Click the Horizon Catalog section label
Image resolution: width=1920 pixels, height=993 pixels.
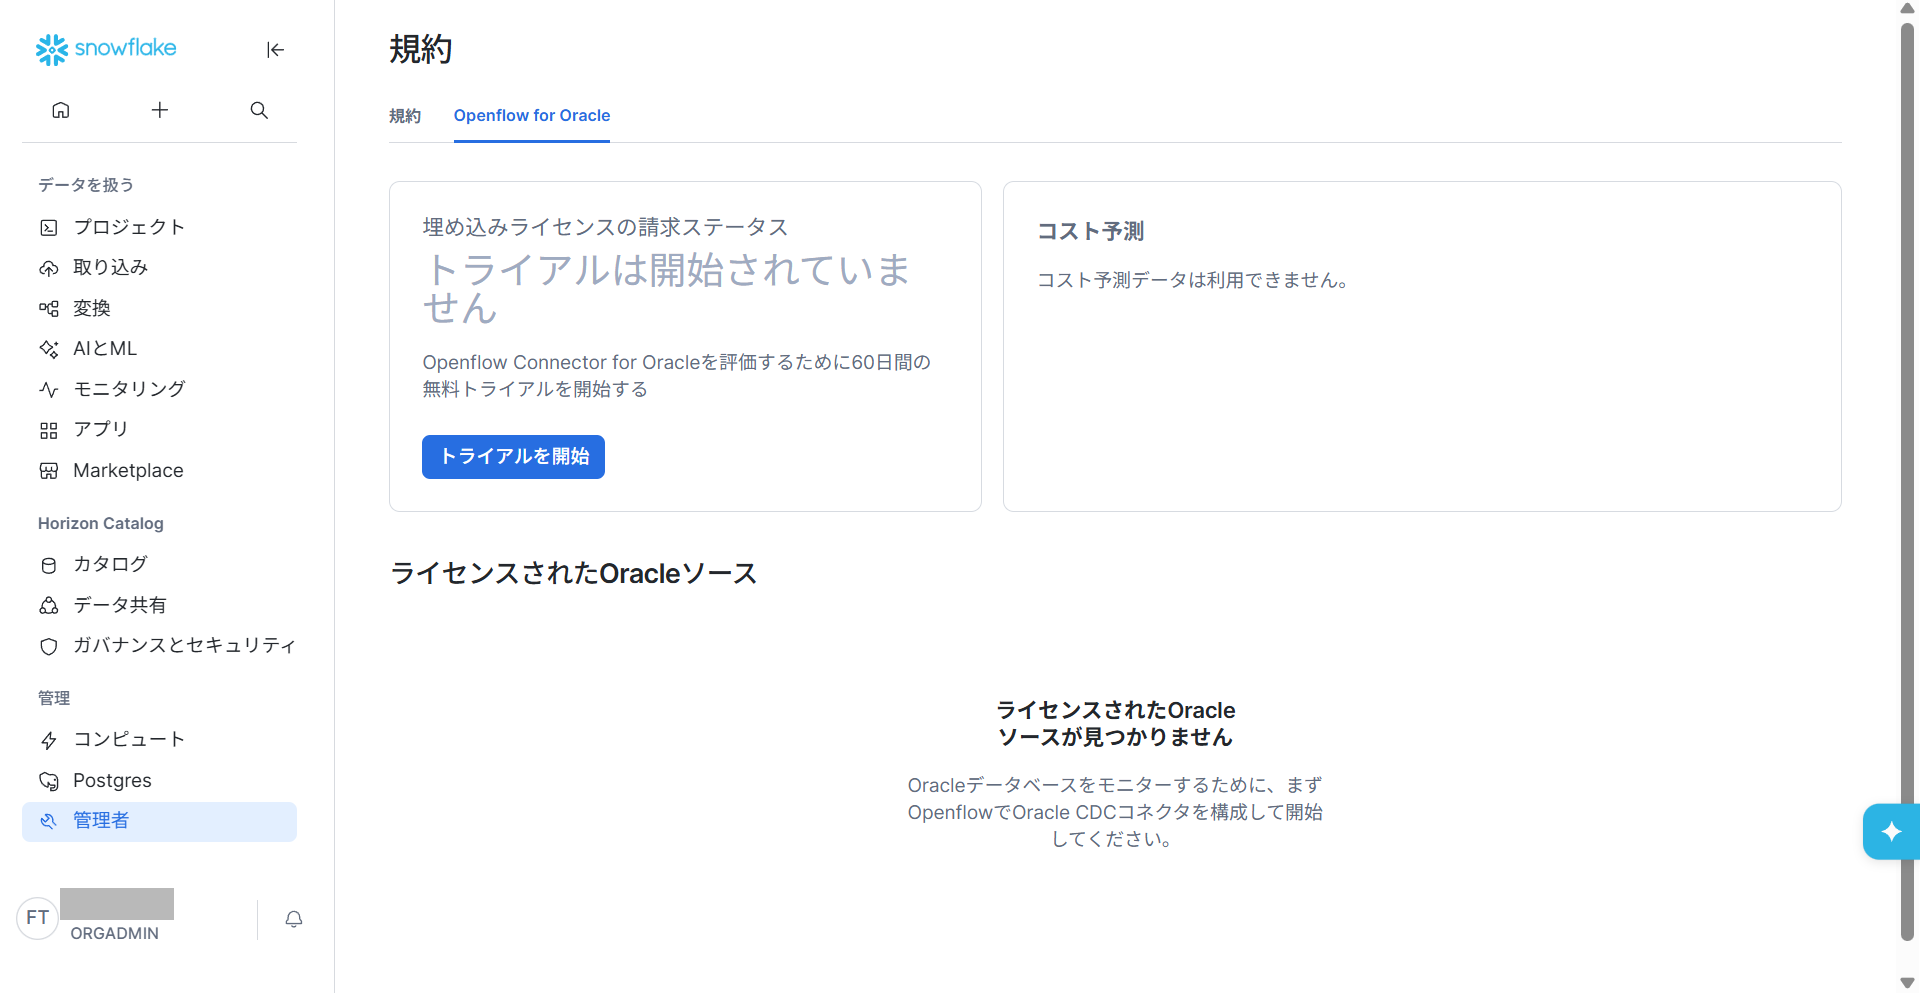(x=101, y=523)
